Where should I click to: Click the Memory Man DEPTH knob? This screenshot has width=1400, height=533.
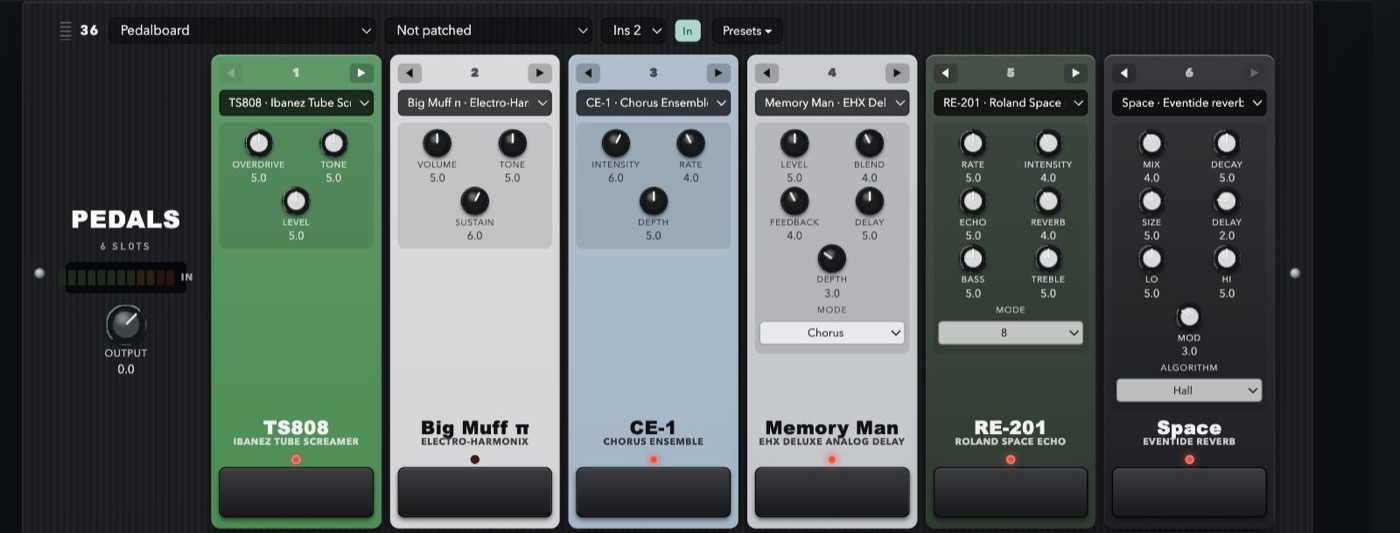(832, 259)
